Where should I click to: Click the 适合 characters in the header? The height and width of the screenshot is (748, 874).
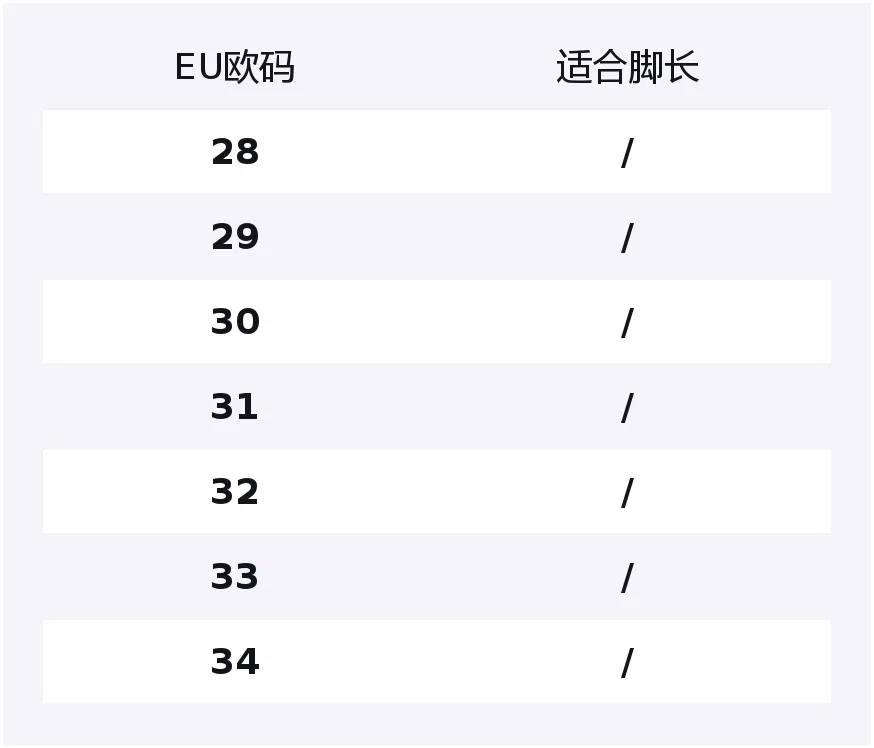[592, 67]
